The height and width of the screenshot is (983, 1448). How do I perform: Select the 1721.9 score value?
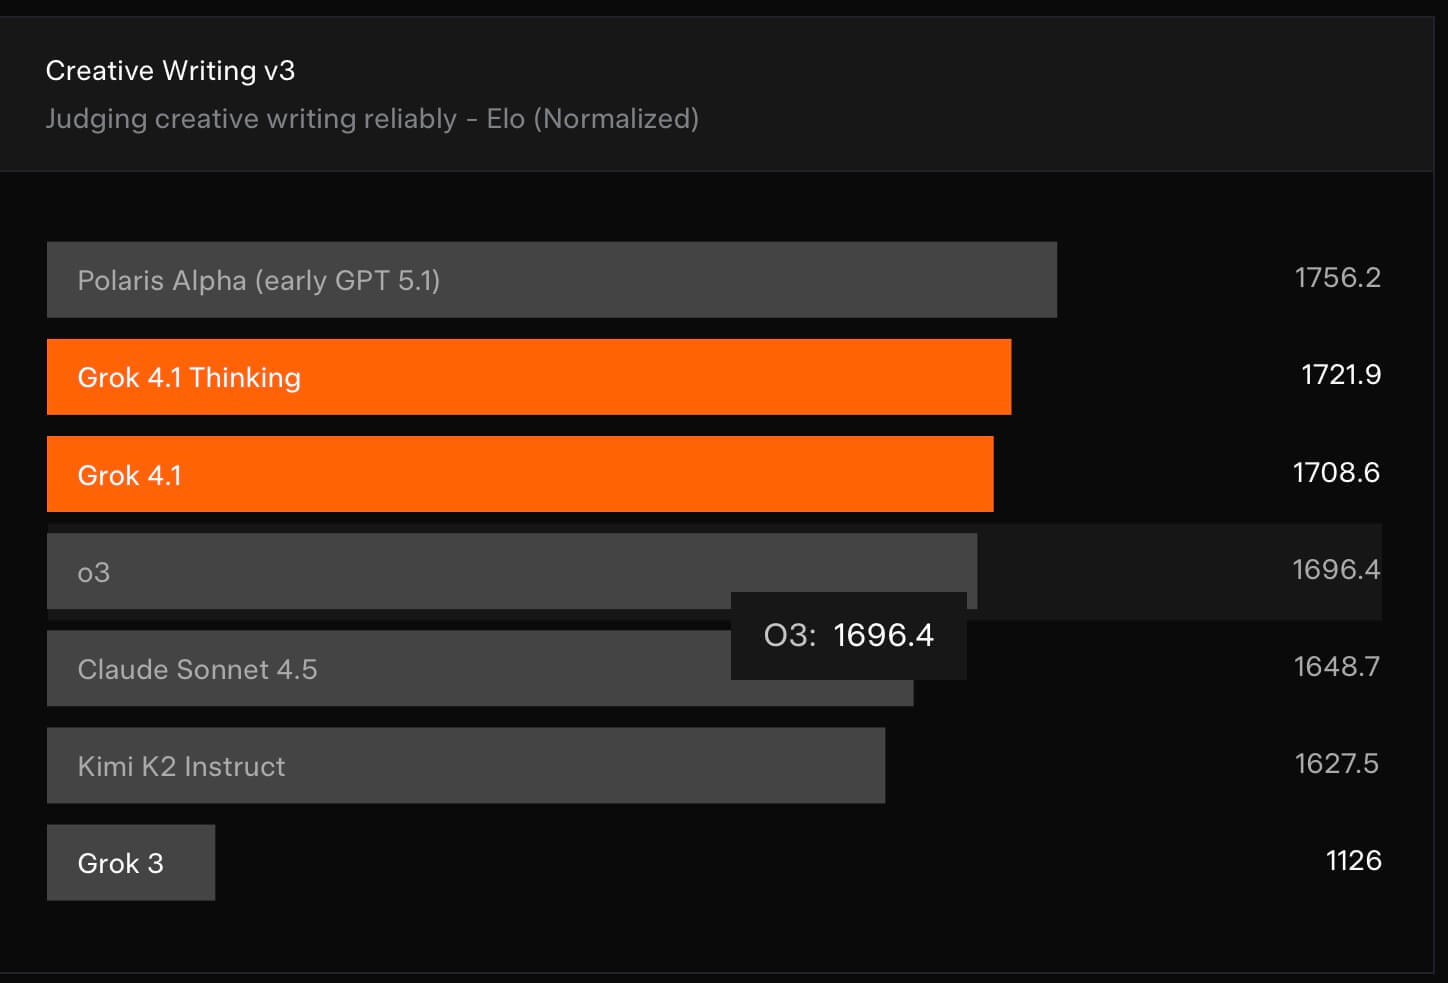click(1340, 375)
